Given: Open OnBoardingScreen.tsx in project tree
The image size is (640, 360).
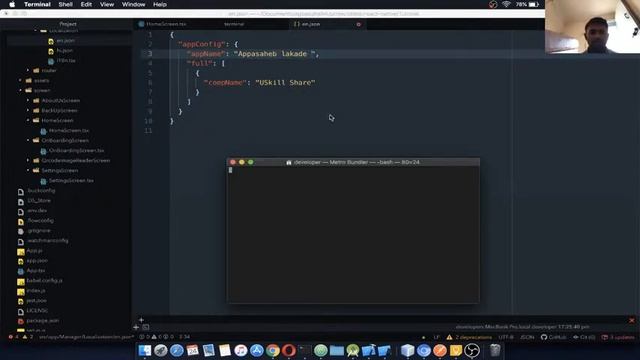Looking at the screenshot, I should point(76,151).
